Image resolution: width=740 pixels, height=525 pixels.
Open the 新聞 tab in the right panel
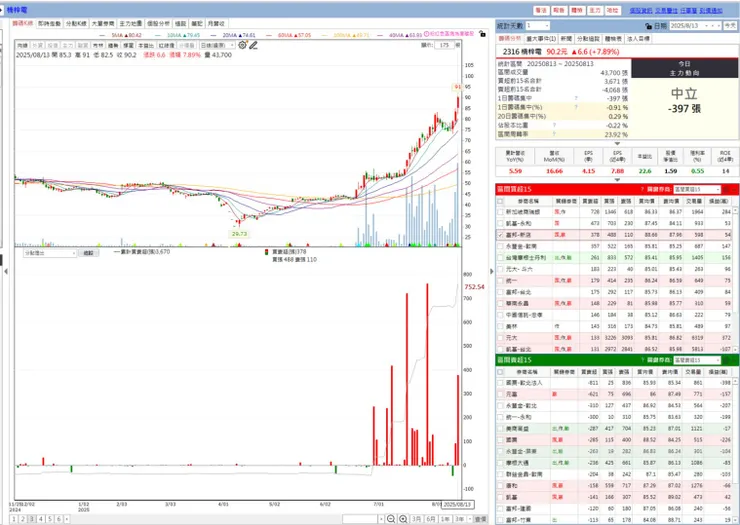566,39
